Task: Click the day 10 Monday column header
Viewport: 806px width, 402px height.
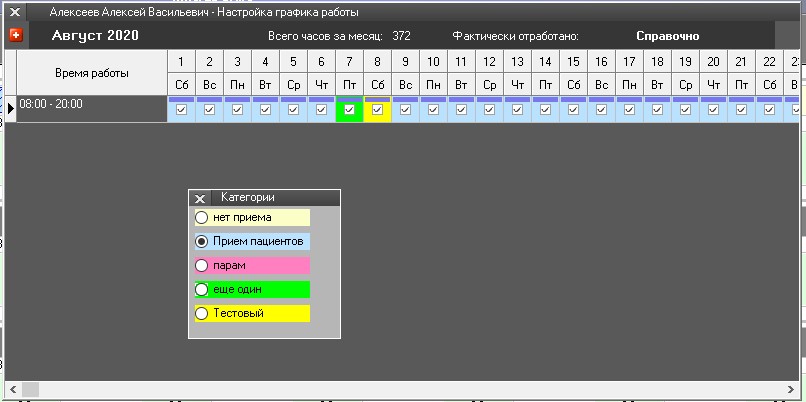Action: (x=433, y=71)
